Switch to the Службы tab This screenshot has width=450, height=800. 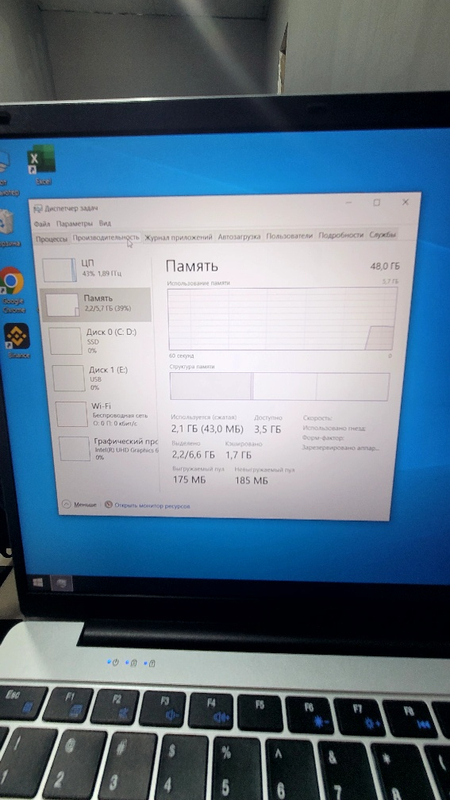[383, 235]
